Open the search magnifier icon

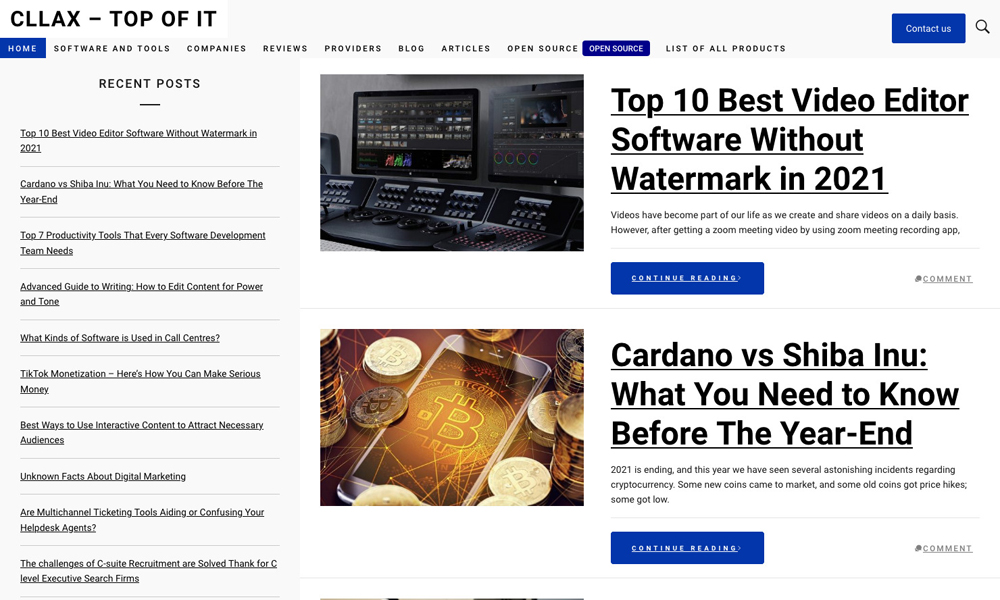(x=982, y=27)
